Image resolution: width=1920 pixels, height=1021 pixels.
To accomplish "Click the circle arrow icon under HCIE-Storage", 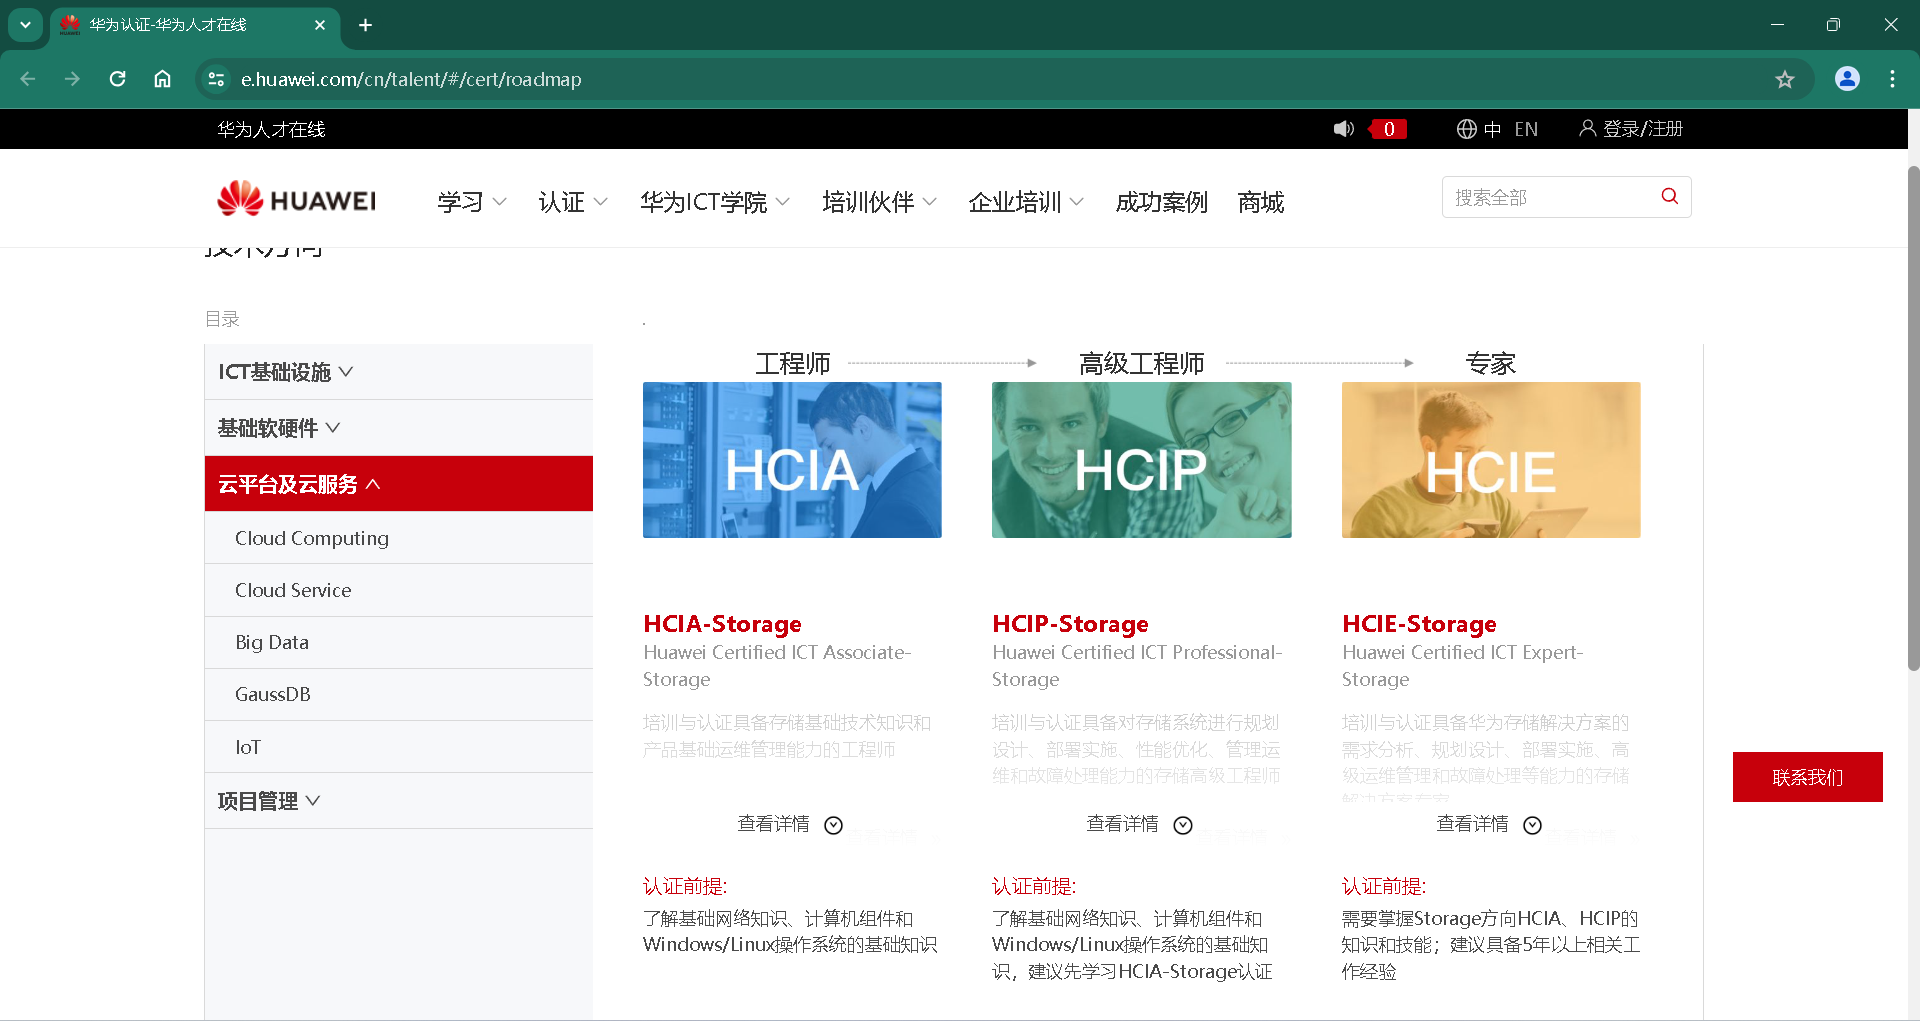I will click(x=1532, y=825).
